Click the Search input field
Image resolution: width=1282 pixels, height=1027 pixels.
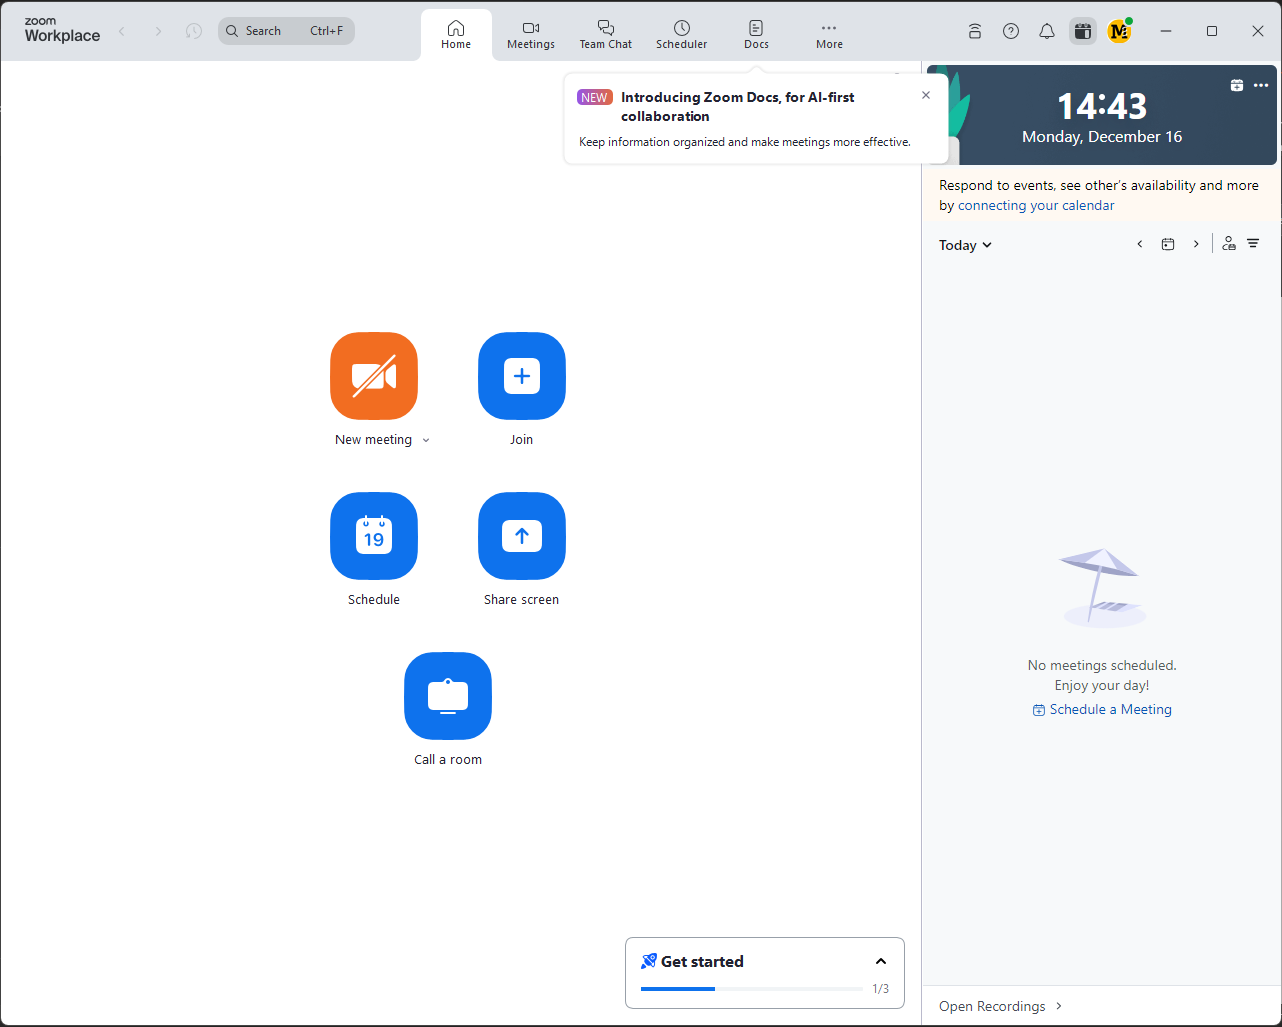286,31
